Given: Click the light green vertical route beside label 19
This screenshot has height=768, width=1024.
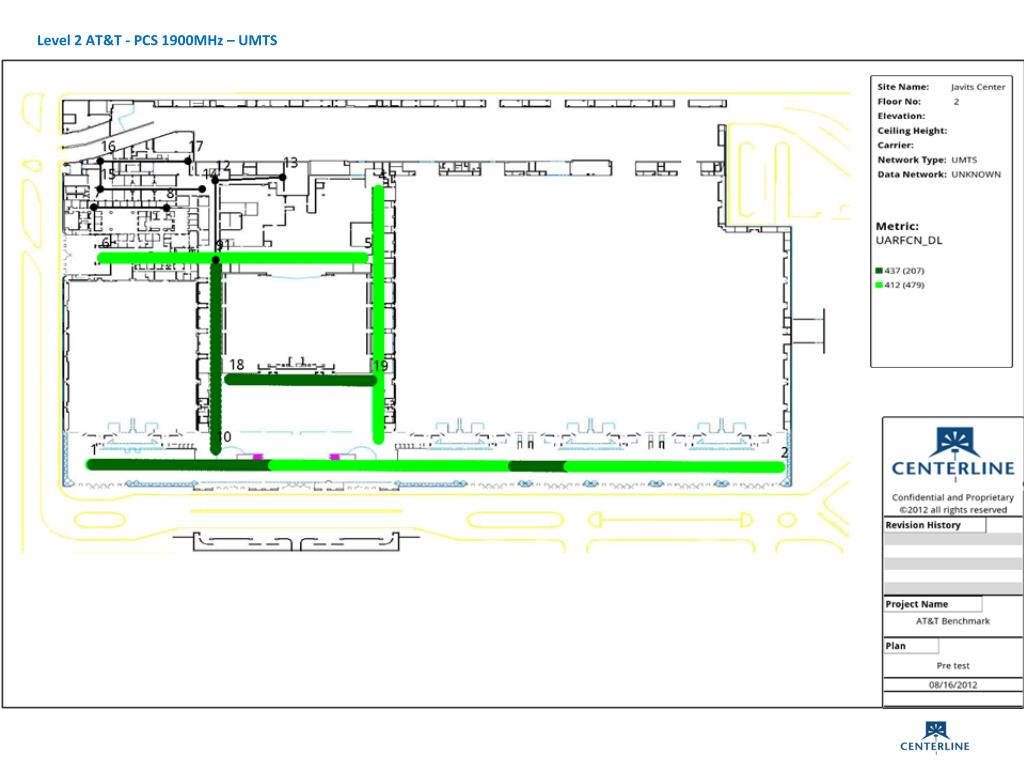Looking at the screenshot, I should tap(377, 315).
